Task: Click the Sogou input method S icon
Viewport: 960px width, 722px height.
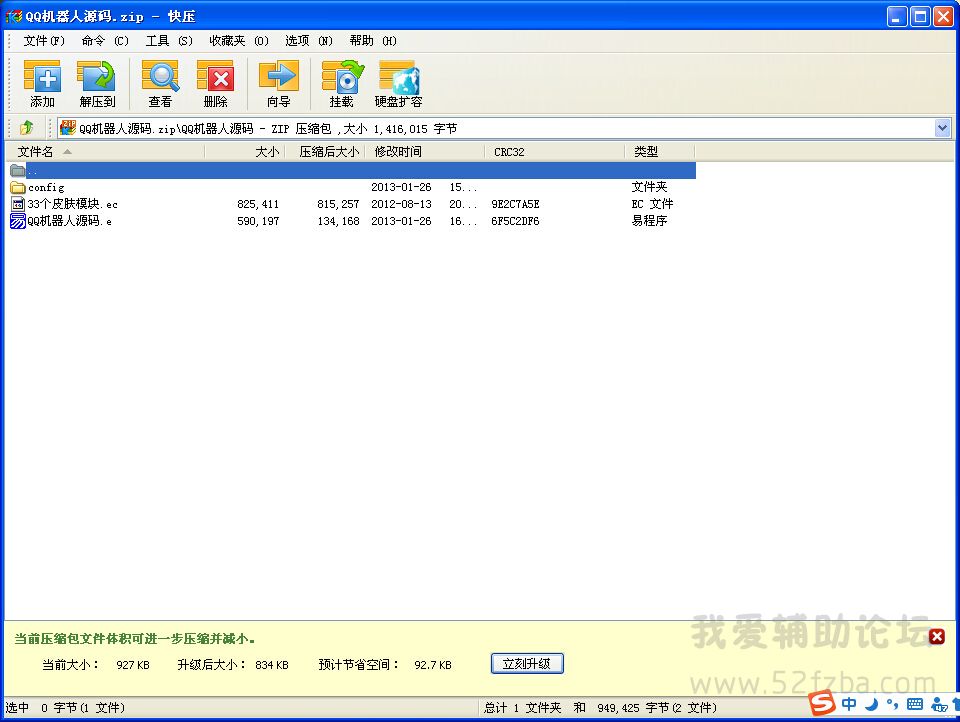Action: pos(822,703)
